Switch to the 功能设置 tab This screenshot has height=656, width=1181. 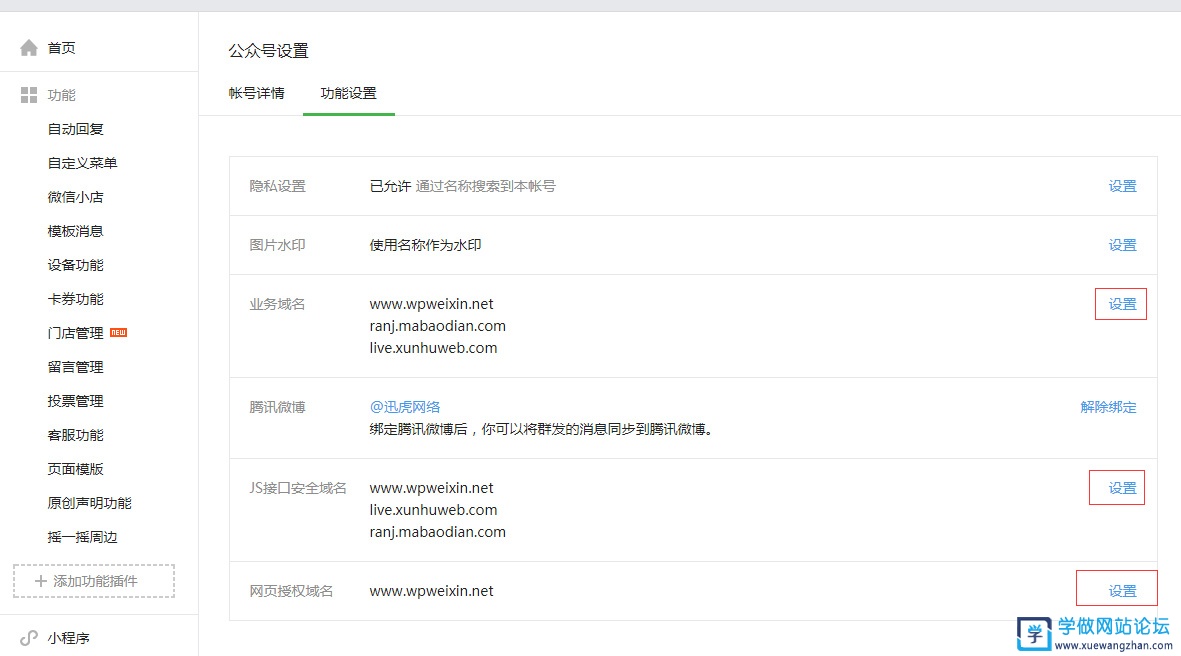(347, 92)
